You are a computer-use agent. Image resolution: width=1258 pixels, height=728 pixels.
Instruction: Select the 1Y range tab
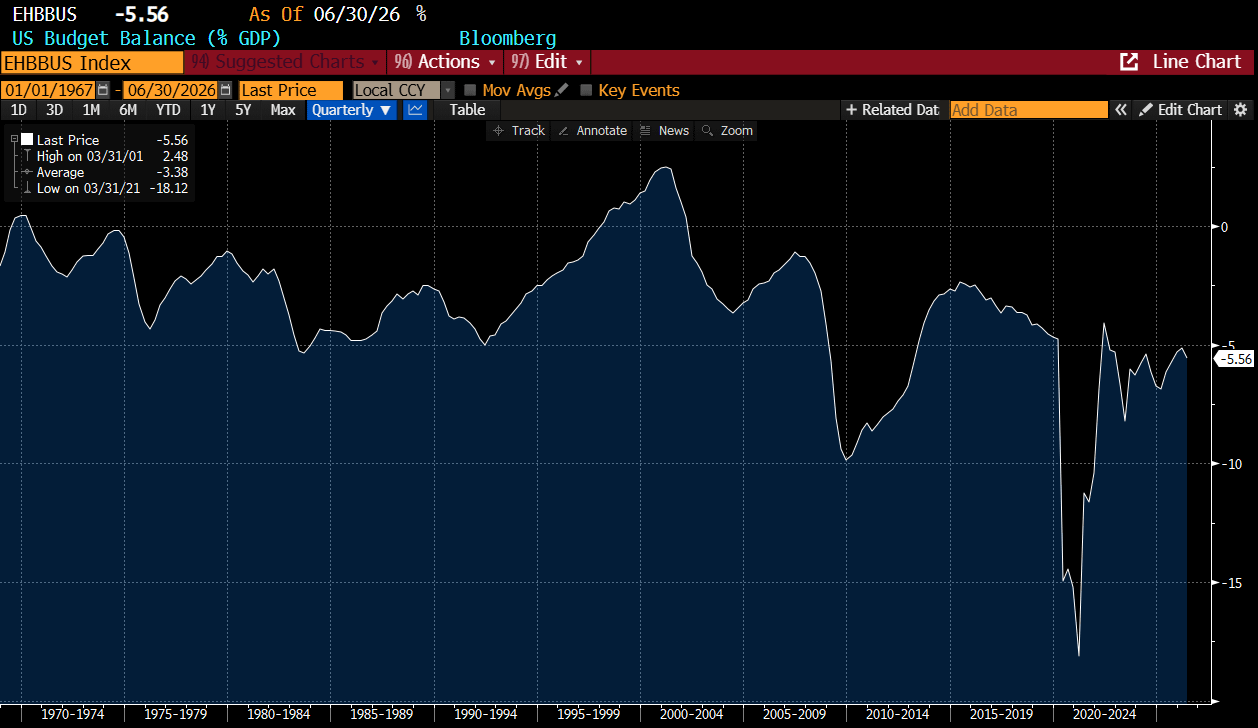point(208,110)
